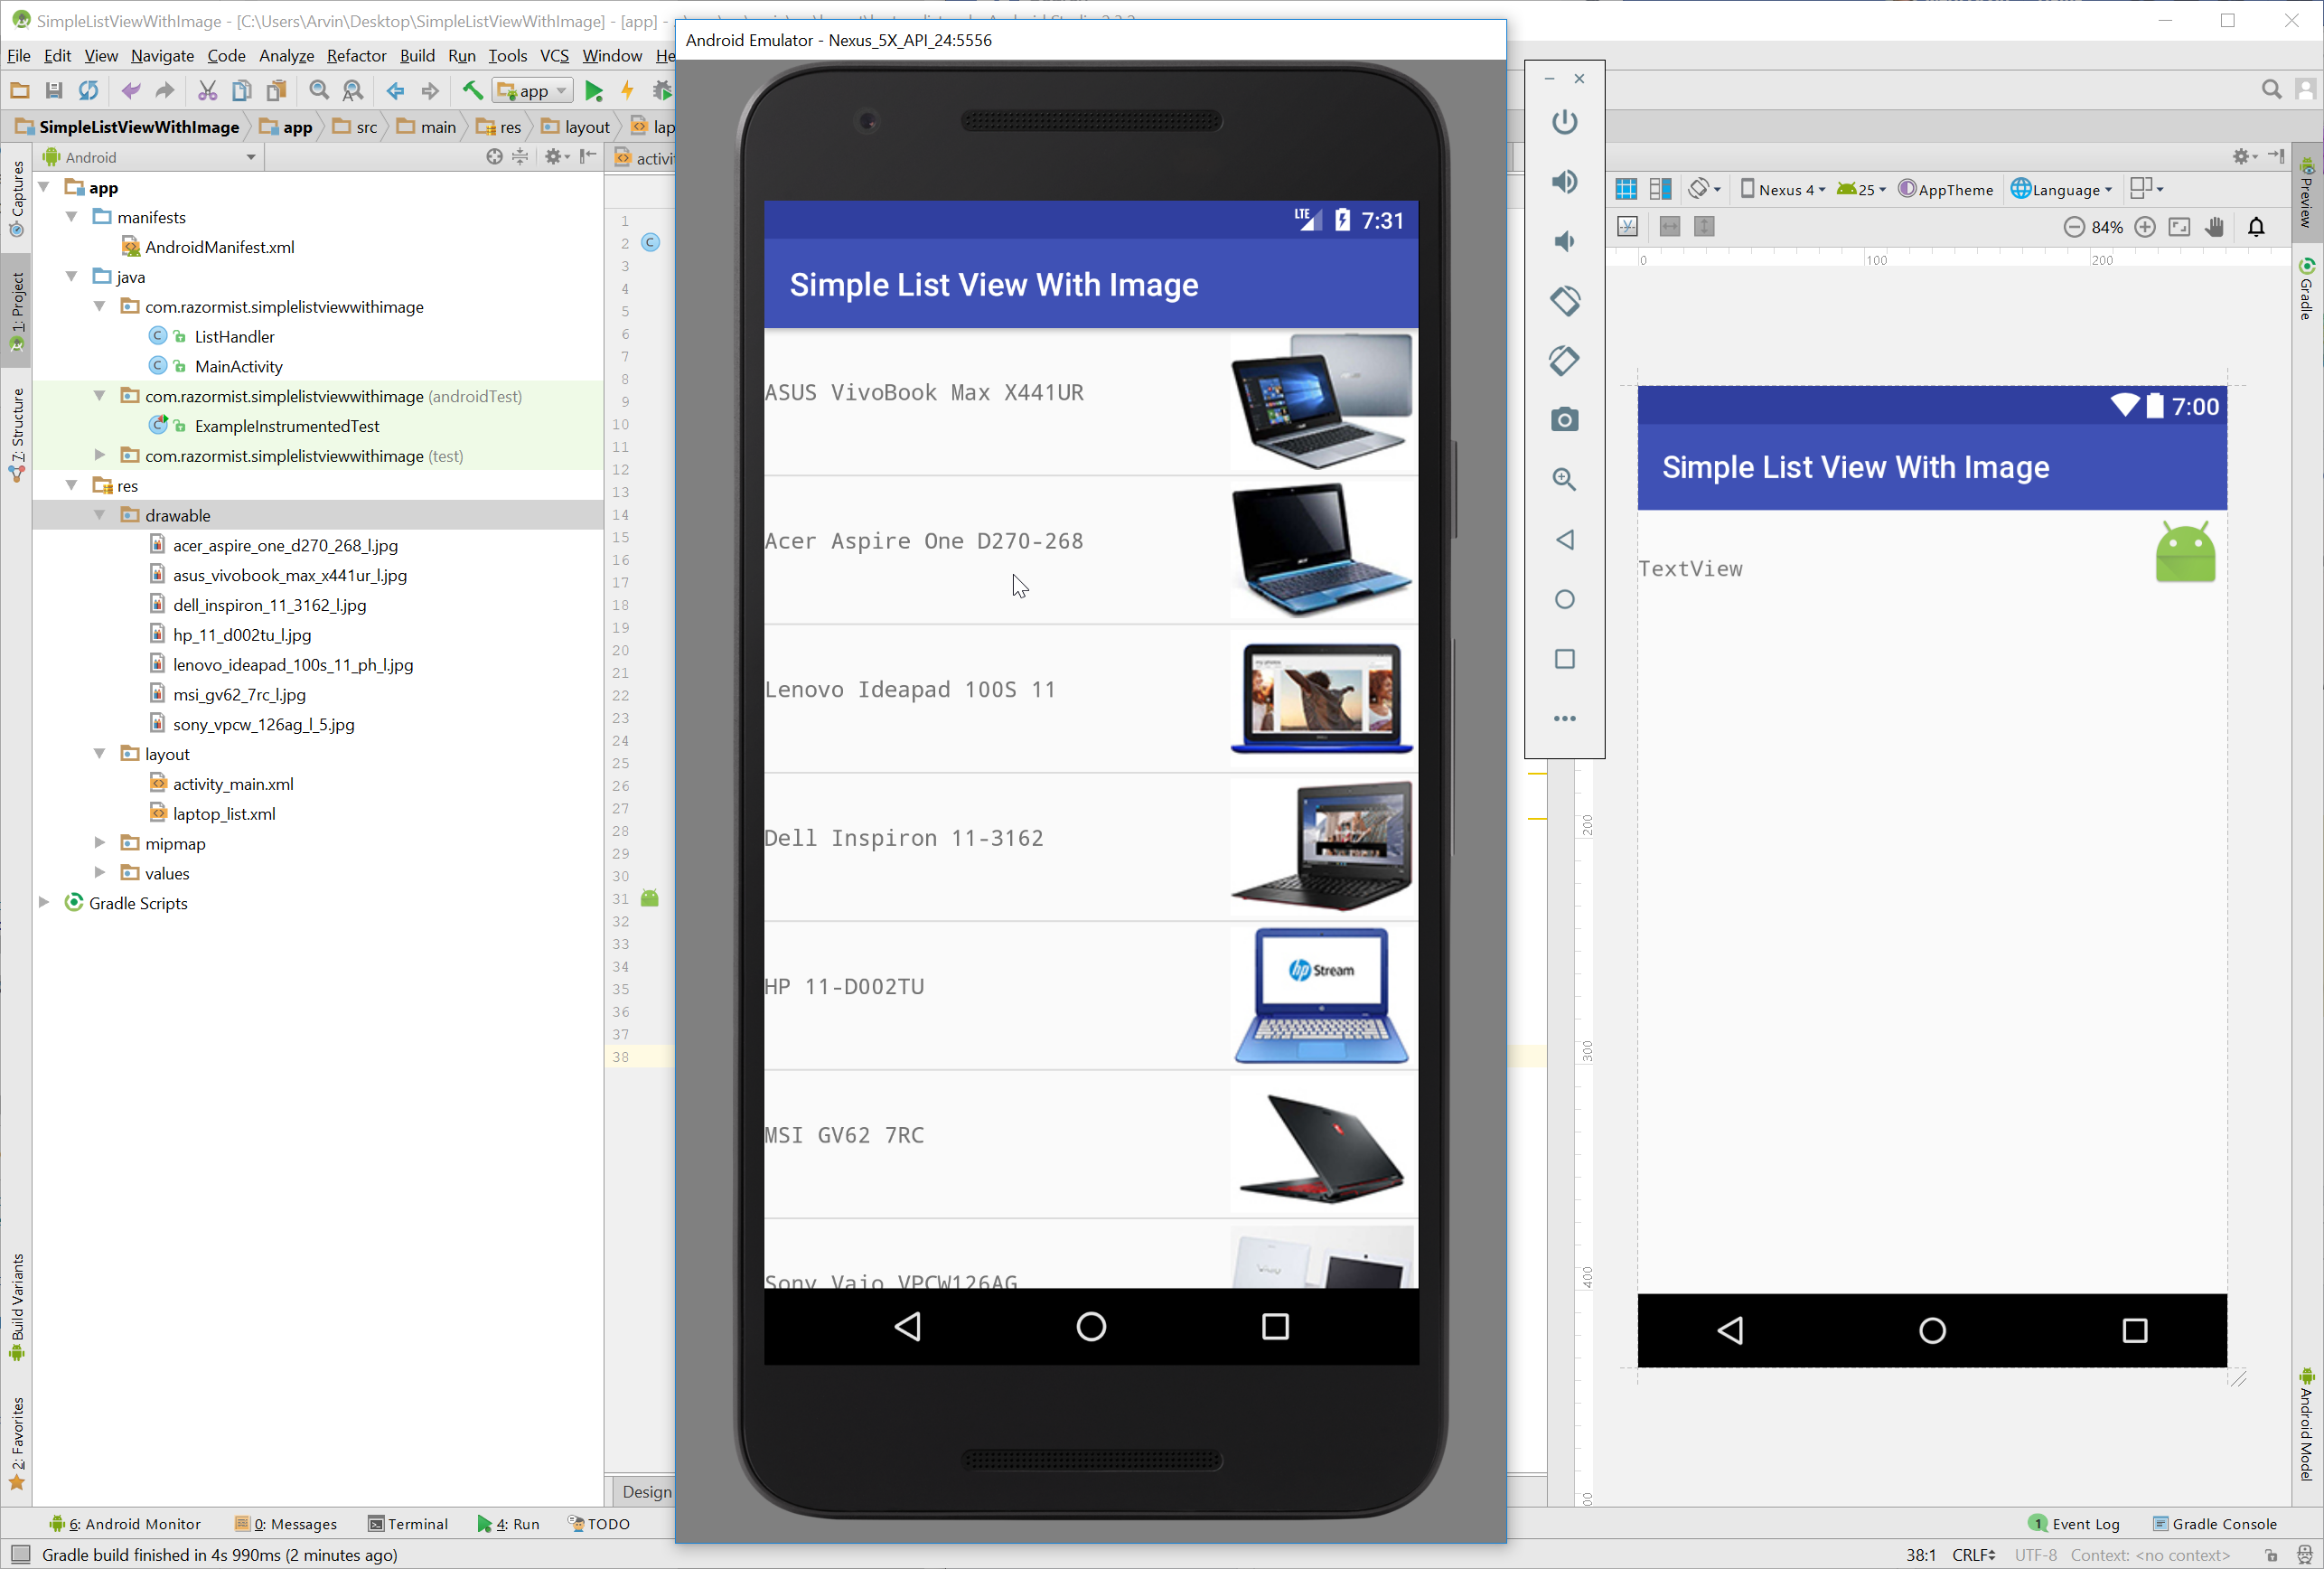Open the Build menu
The image size is (2324, 1569).
(417, 56)
